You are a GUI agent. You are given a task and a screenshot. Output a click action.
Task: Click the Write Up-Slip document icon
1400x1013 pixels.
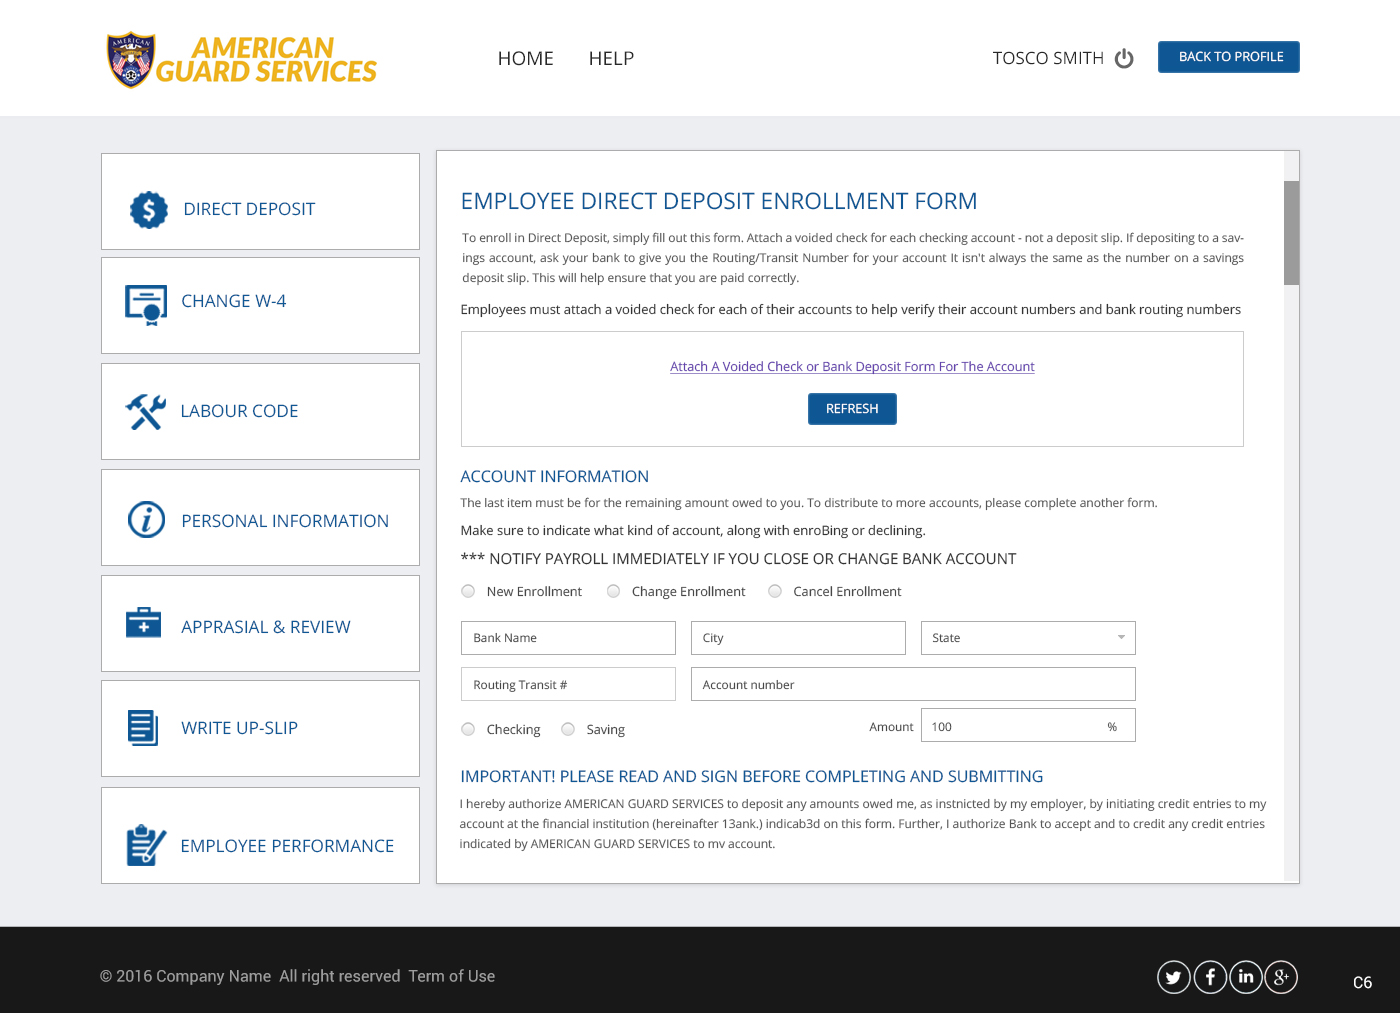tap(143, 727)
